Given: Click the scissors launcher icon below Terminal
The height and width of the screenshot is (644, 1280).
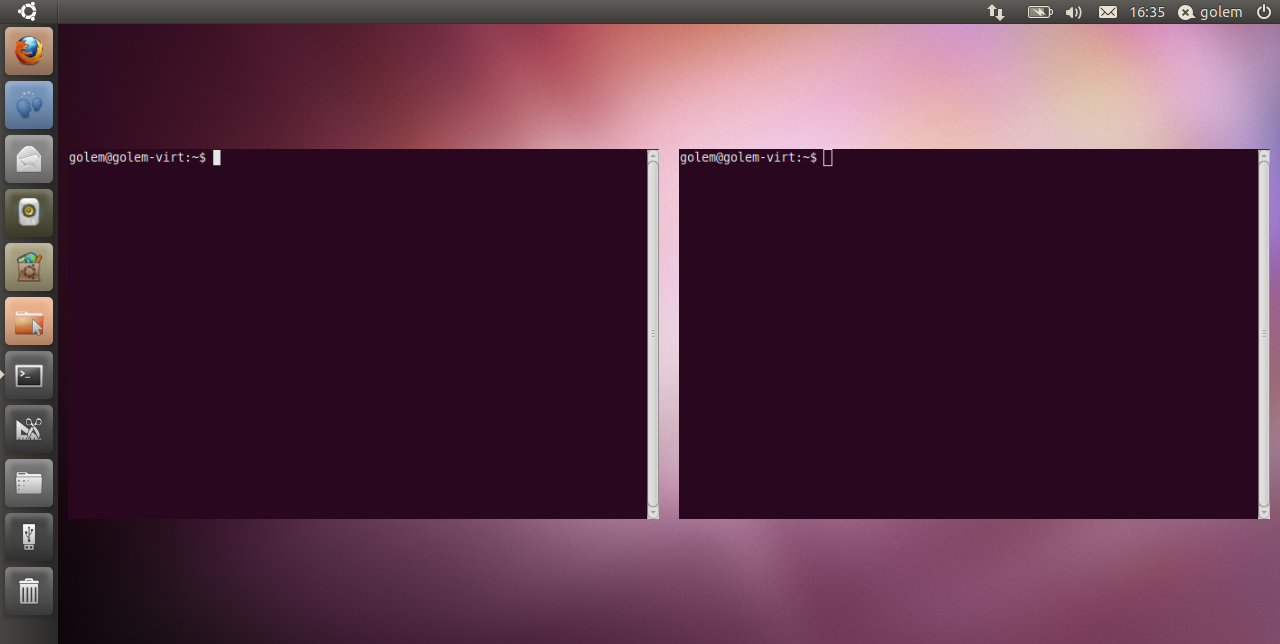Looking at the screenshot, I should point(28,427).
